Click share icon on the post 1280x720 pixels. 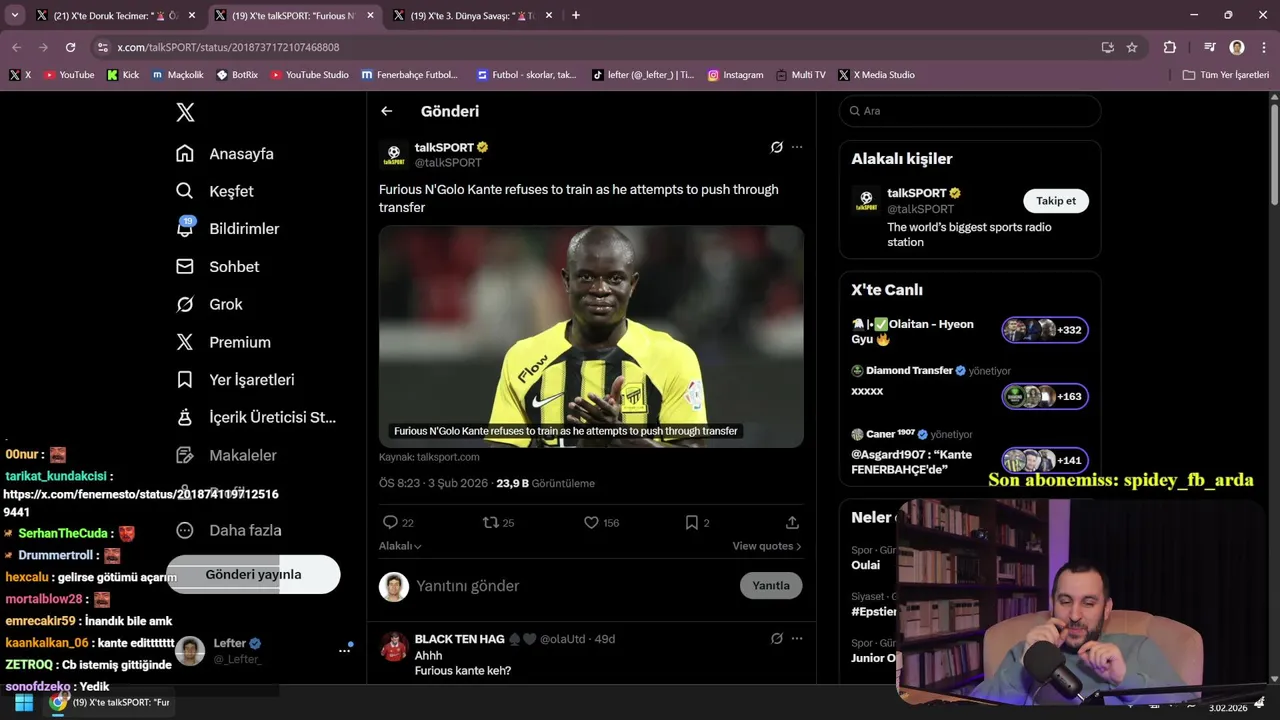coord(792,522)
